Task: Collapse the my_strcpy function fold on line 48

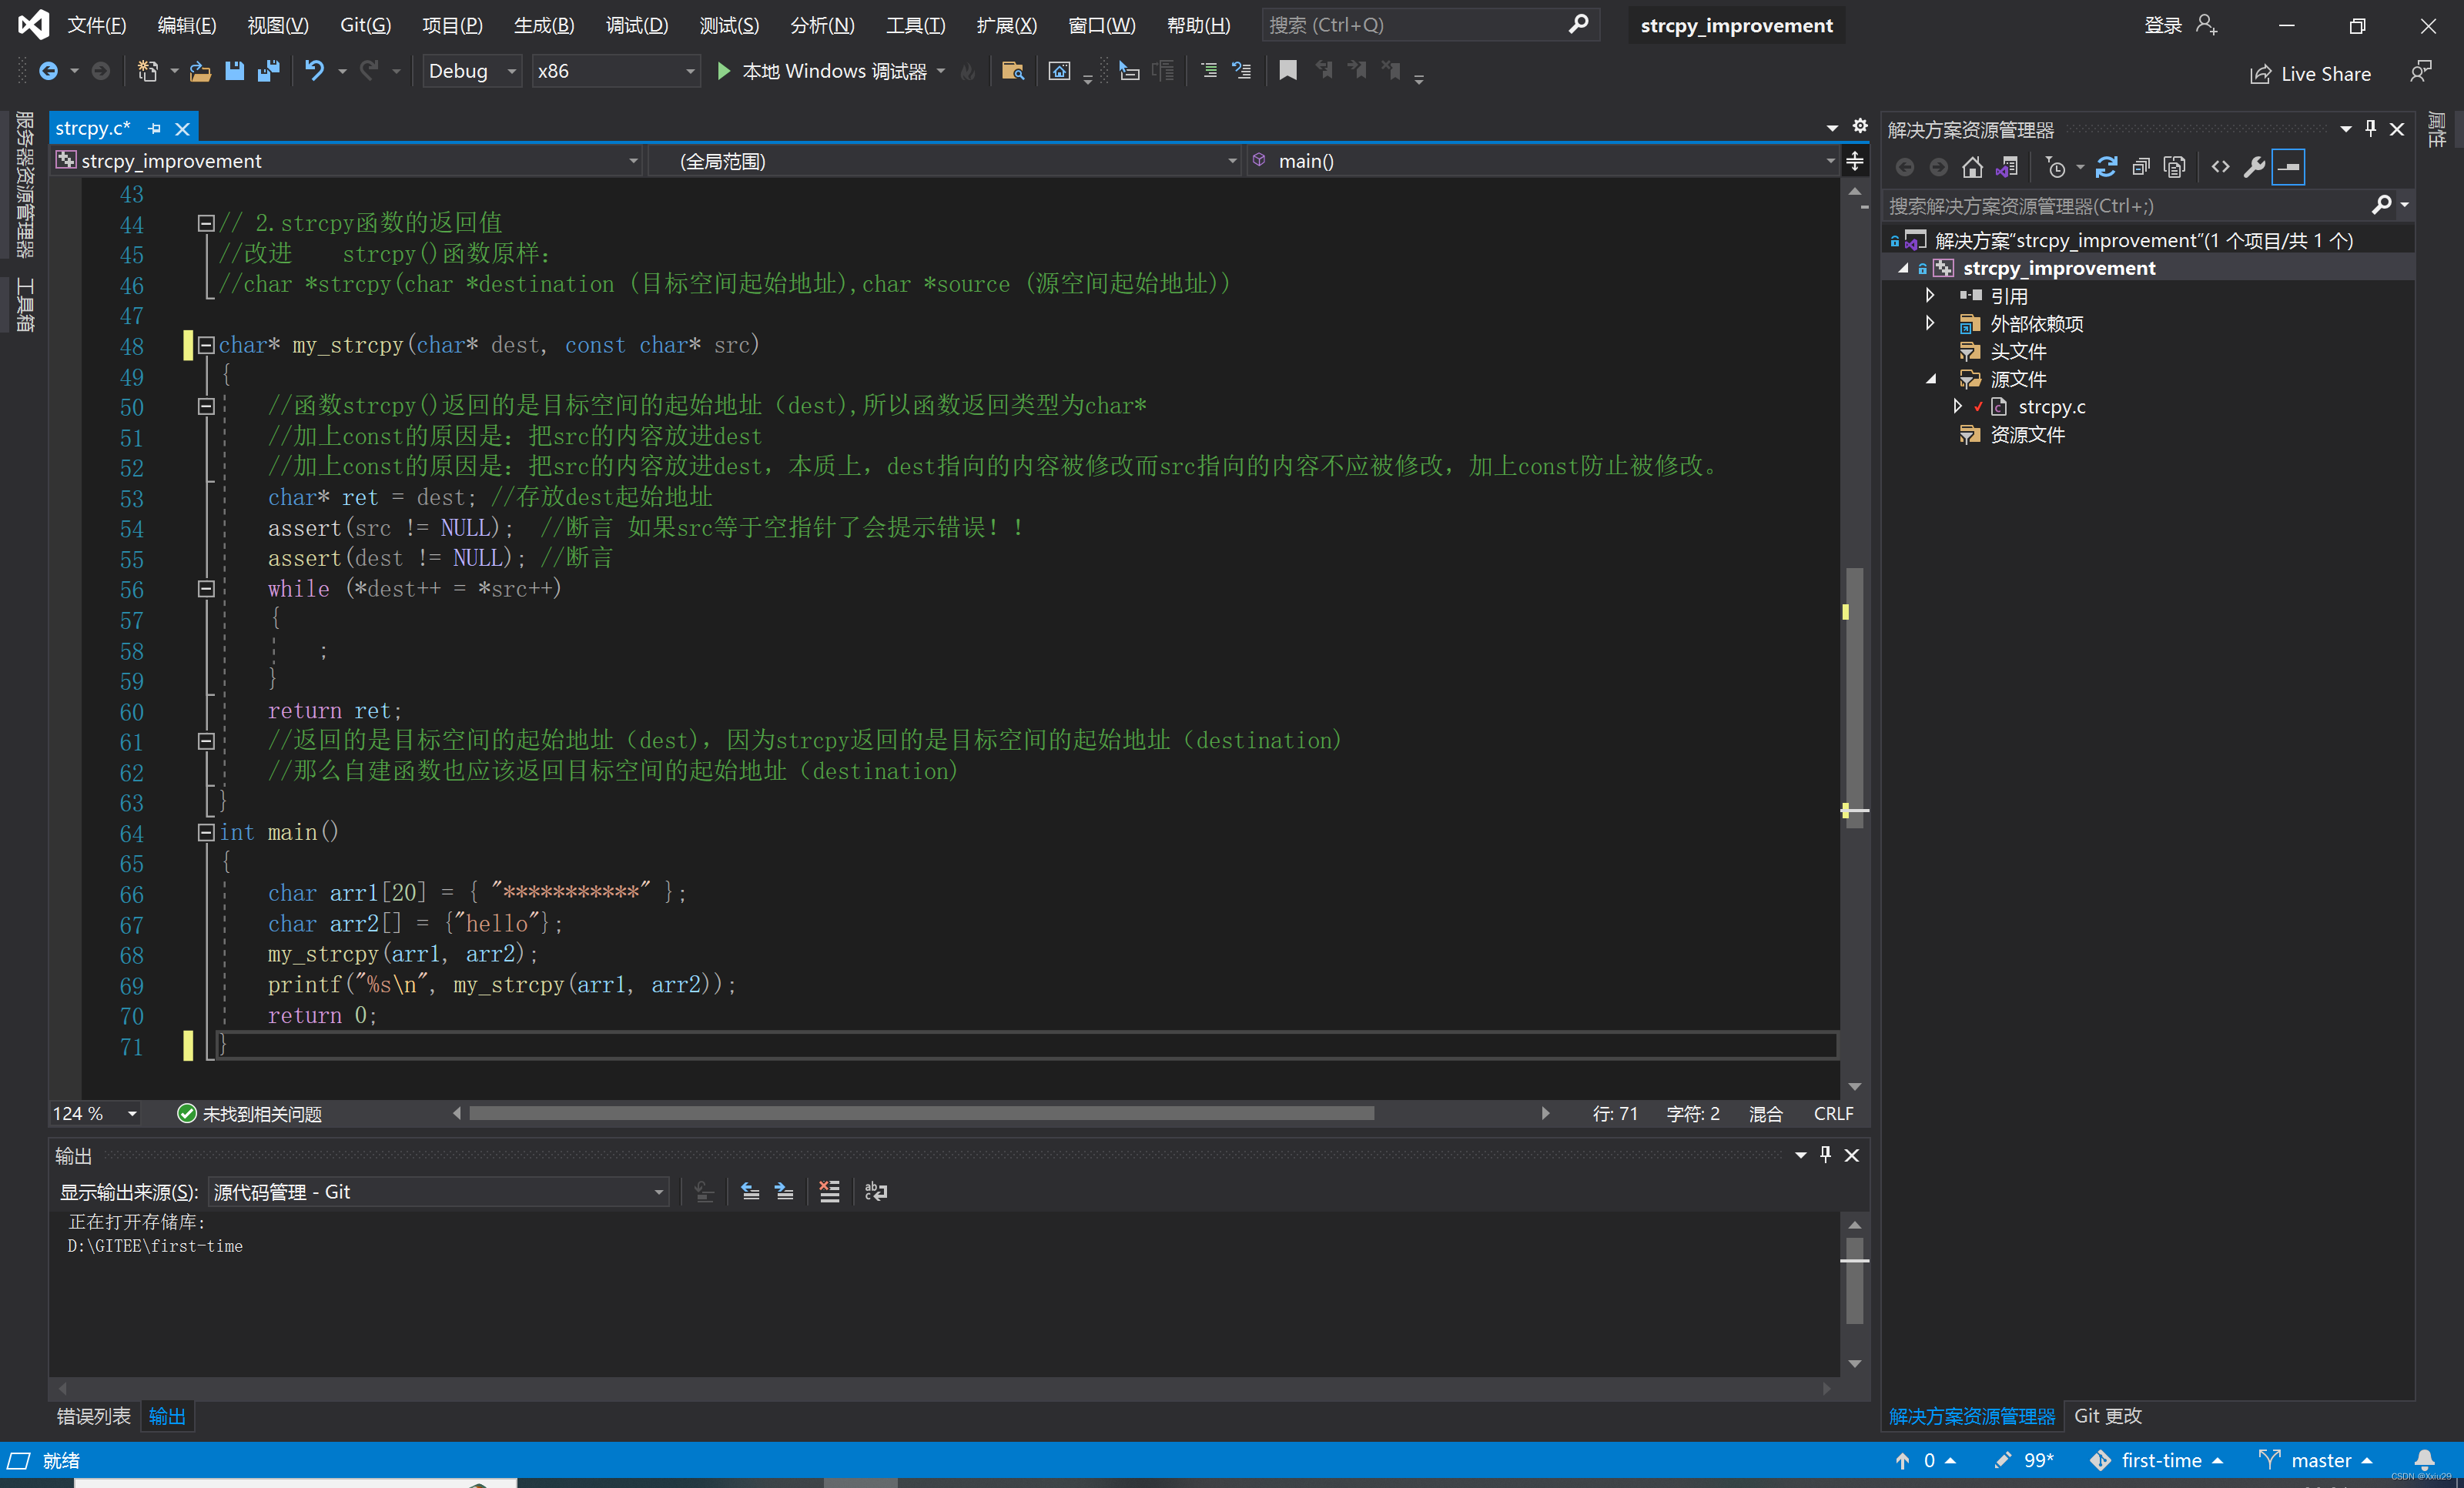Action: (x=206, y=346)
